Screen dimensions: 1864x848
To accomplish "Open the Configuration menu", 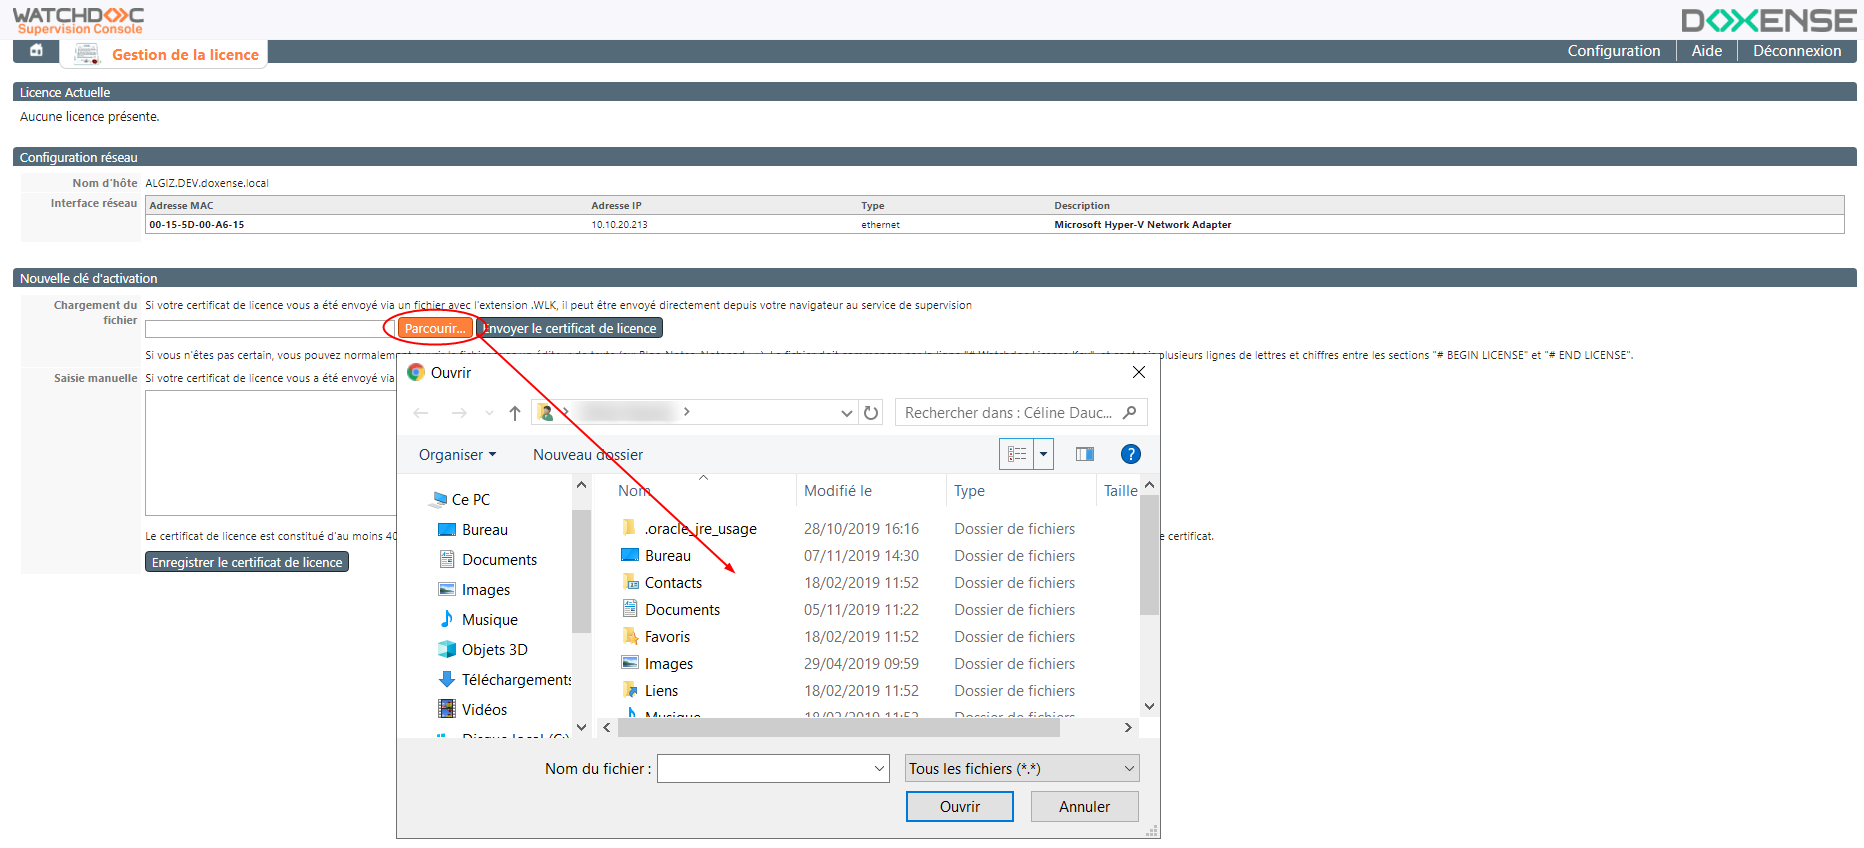I will (x=1613, y=51).
